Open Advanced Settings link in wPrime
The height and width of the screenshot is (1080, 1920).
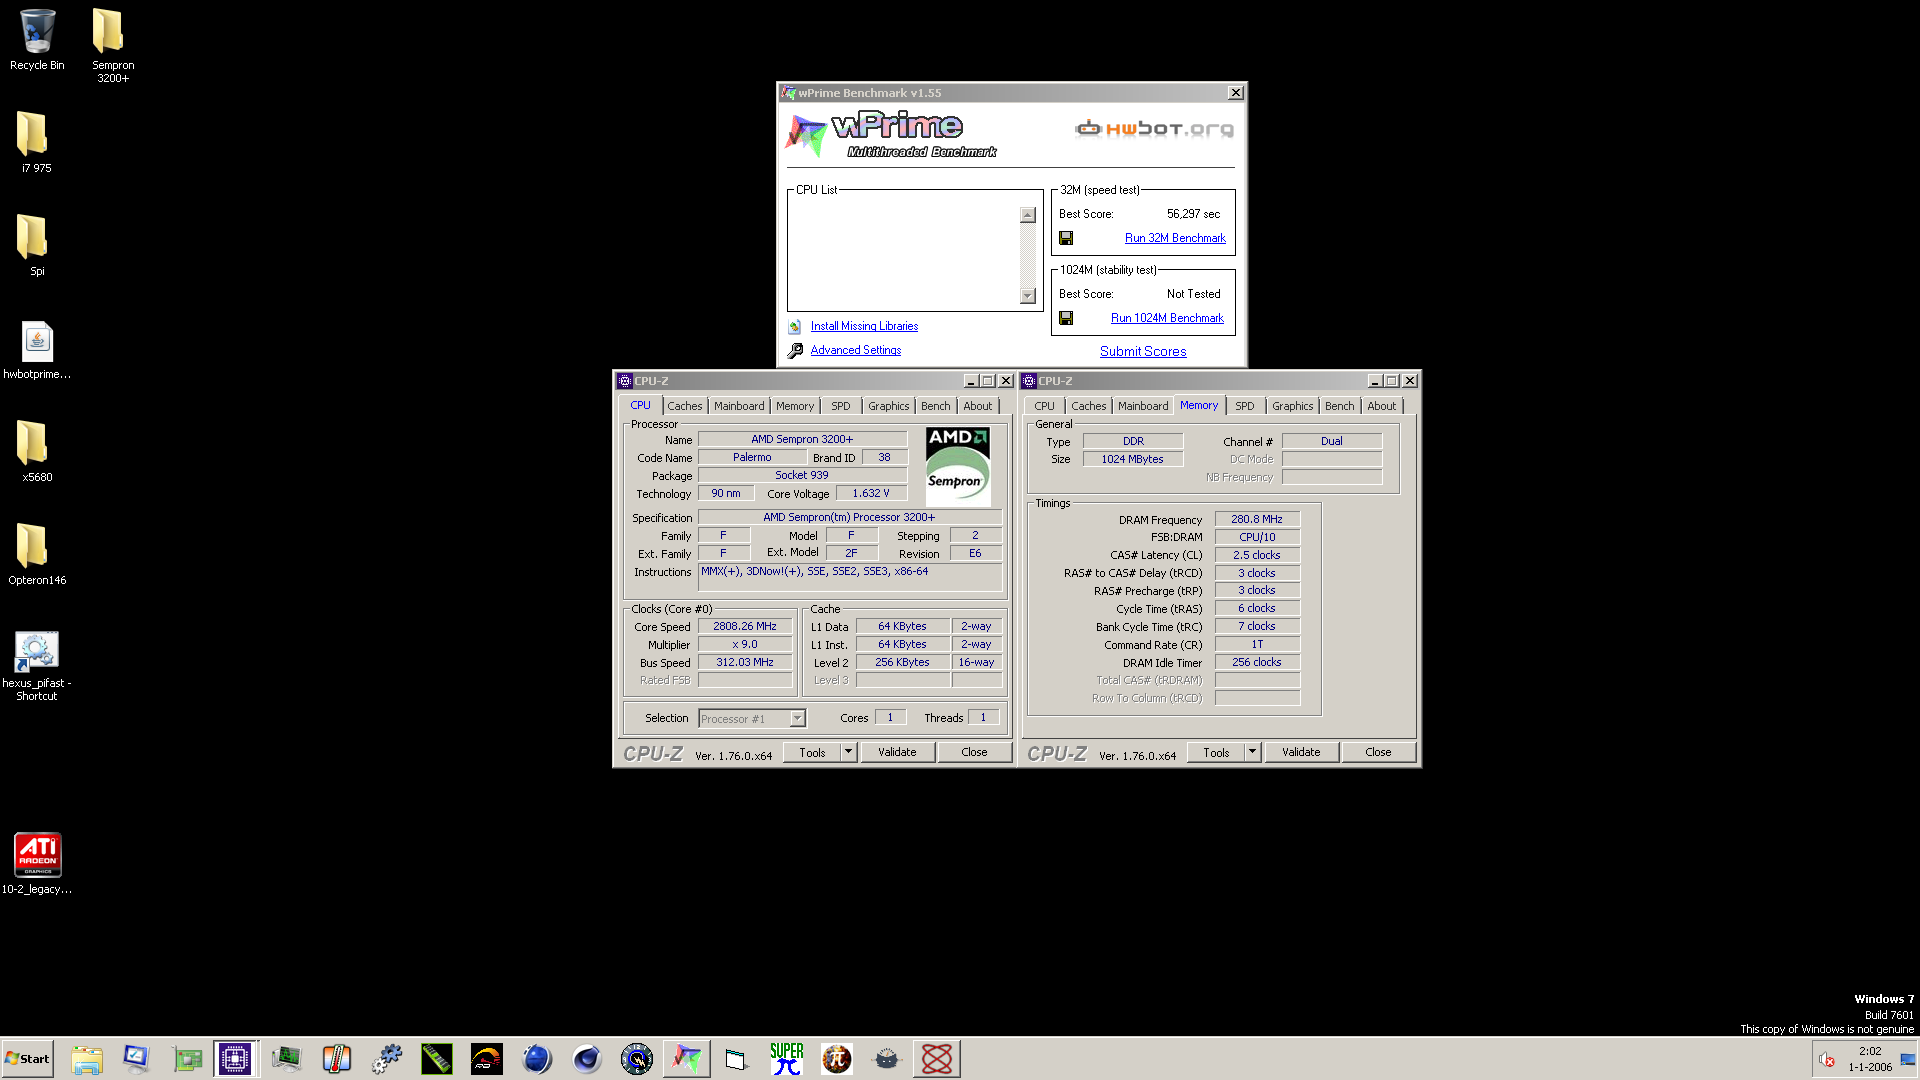tap(856, 350)
